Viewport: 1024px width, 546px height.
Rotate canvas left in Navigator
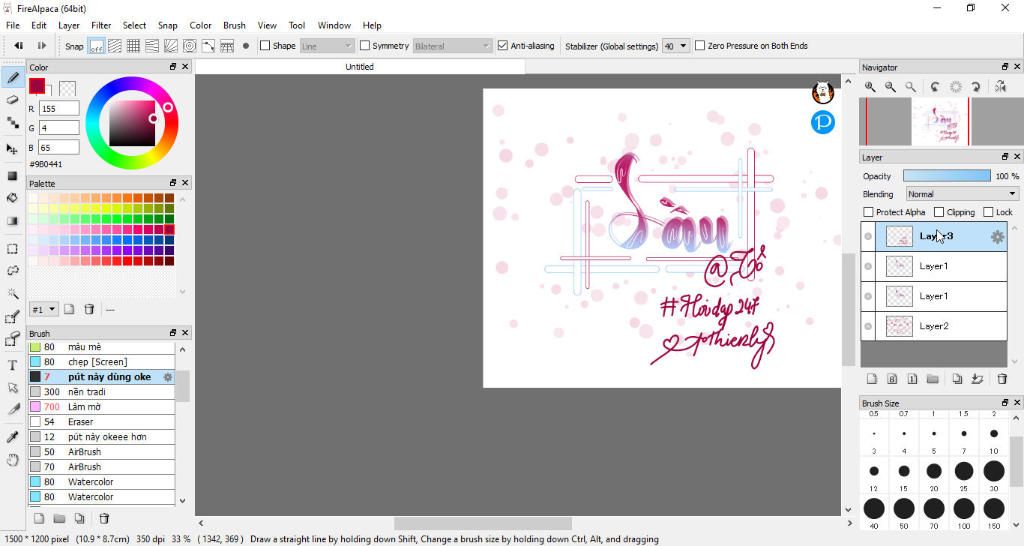(x=935, y=87)
